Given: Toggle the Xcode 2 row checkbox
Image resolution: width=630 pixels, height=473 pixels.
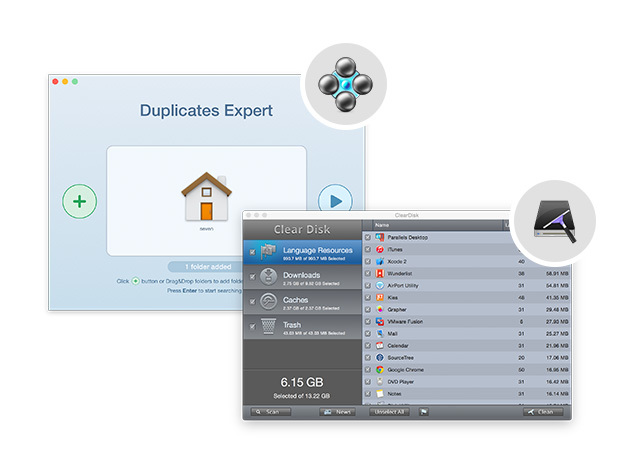Looking at the screenshot, I should (368, 262).
